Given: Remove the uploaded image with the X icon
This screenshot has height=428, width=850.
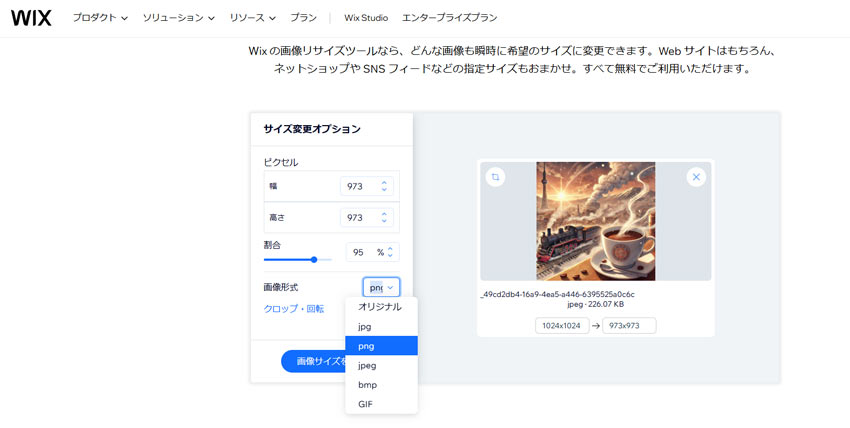Looking at the screenshot, I should [696, 177].
